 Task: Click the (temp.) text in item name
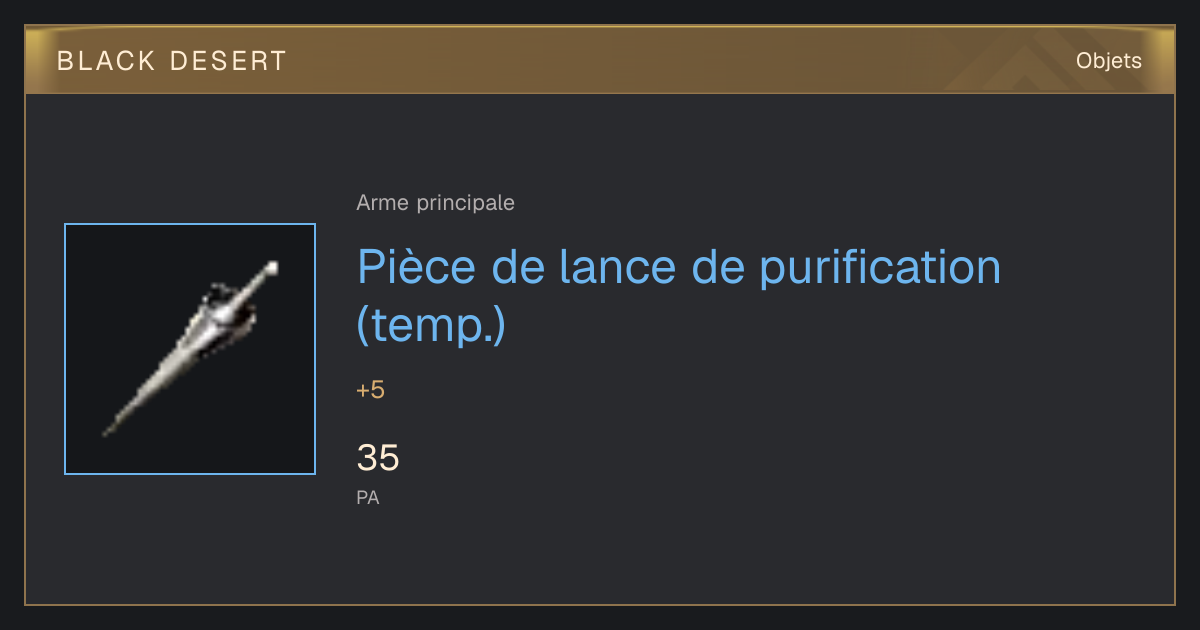pos(431,326)
